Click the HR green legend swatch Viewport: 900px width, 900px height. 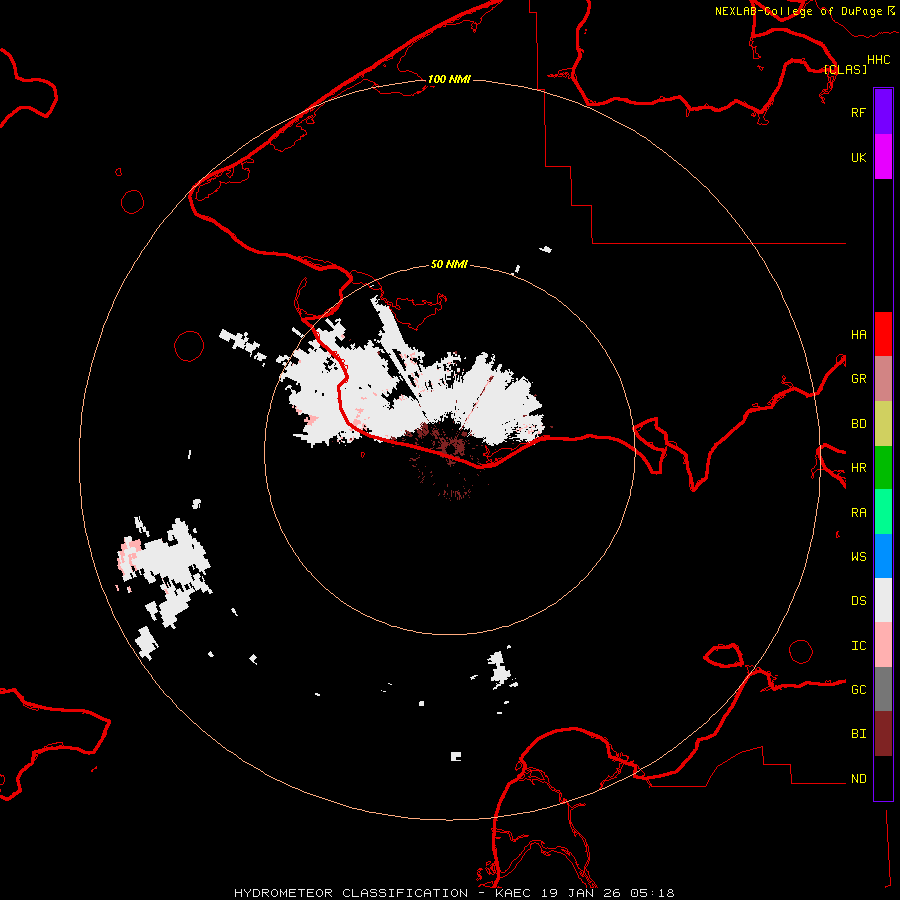coord(883,467)
